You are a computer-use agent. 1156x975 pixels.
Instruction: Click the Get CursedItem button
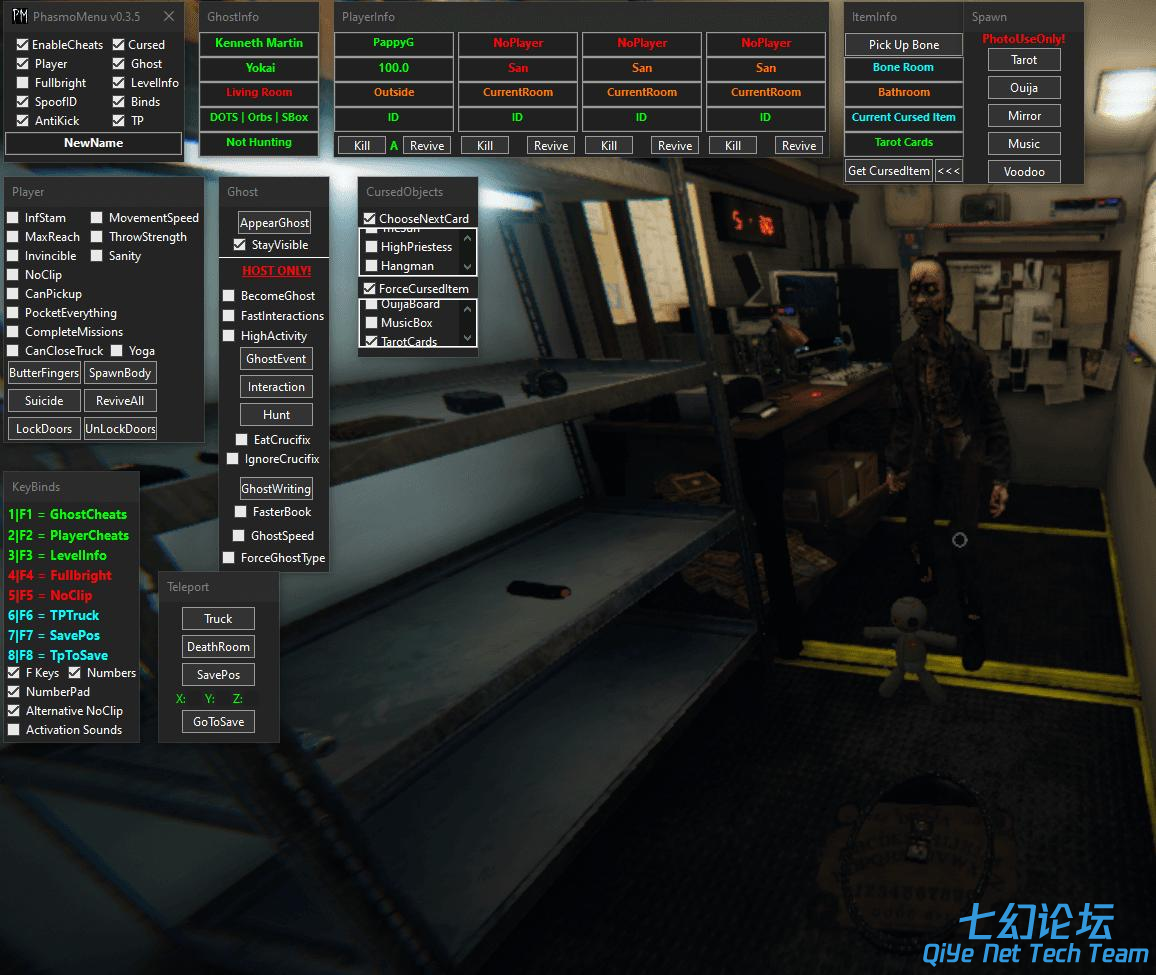coord(889,170)
